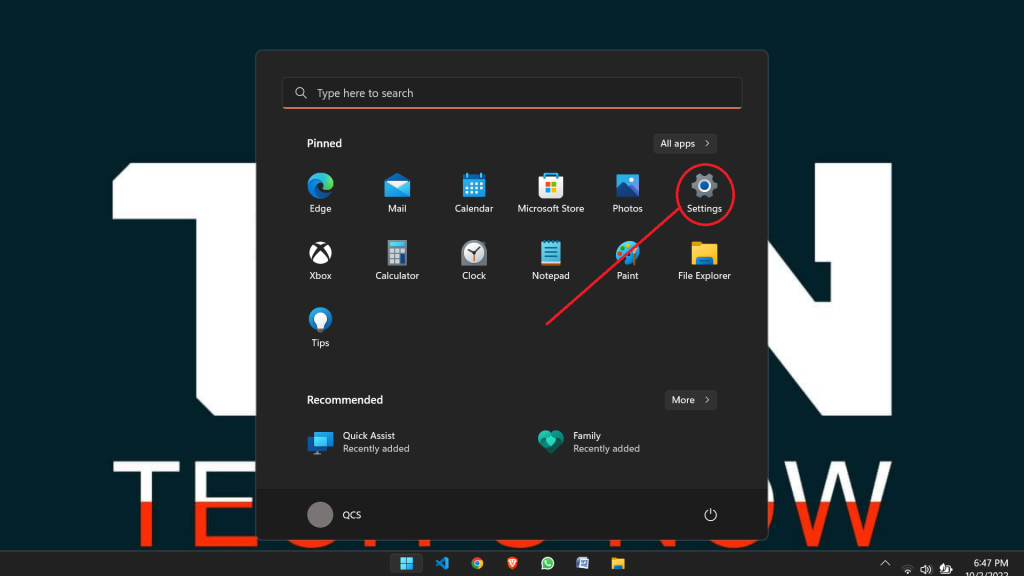Open WhatsApp from taskbar
Viewport: 1024px width, 576px height.
547,563
